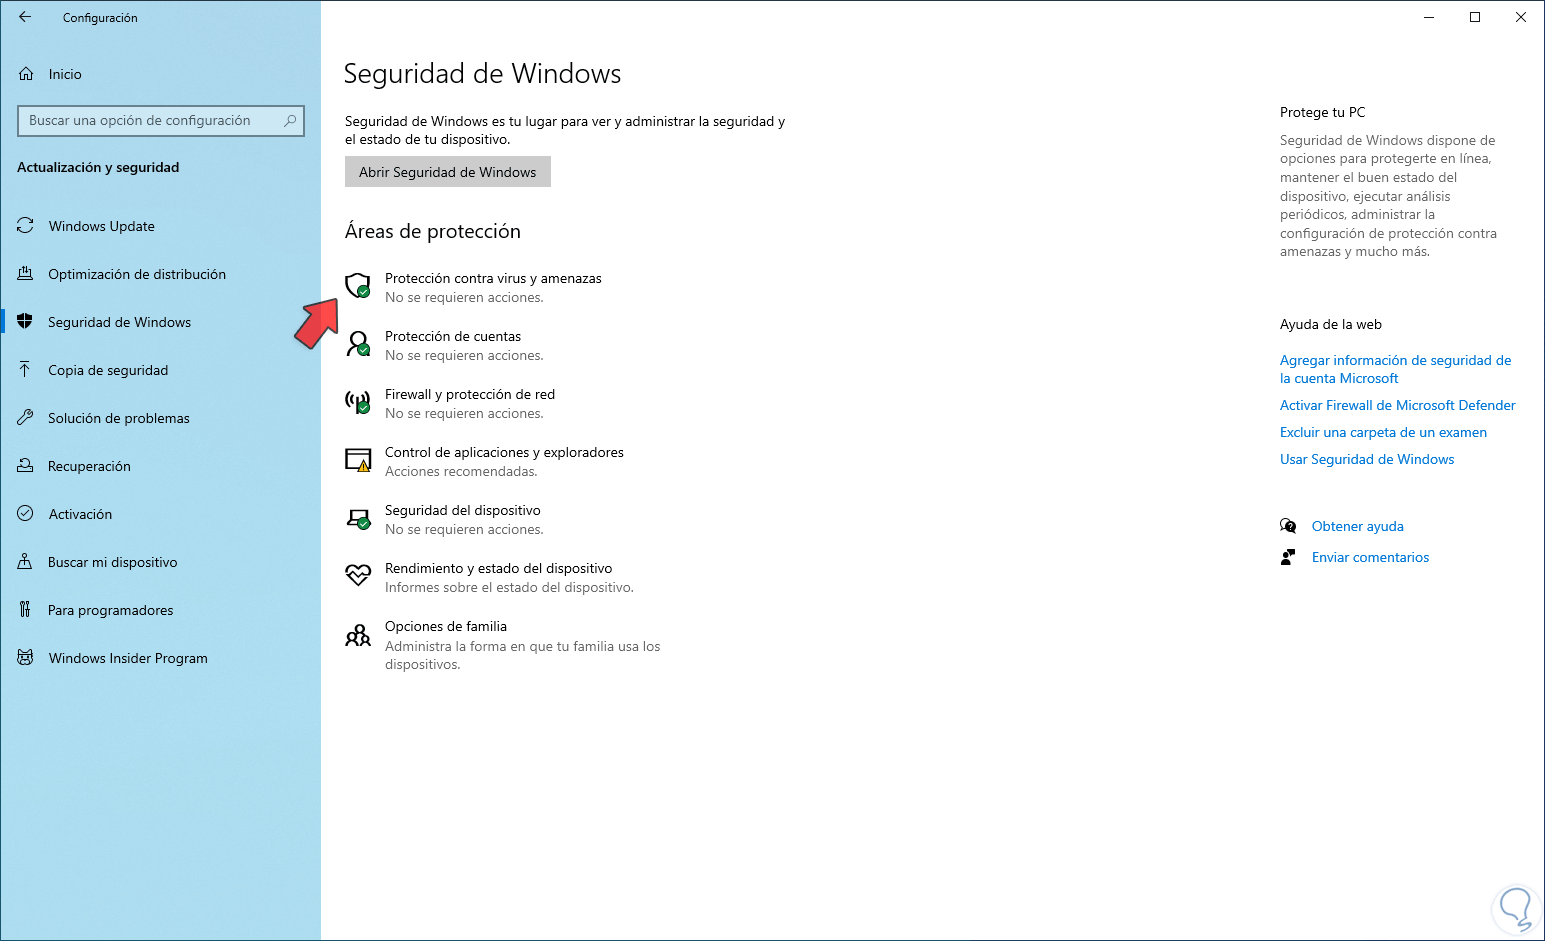This screenshot has width=1545, height=941.
Task: Open Seguridad del dispositivo area
Action: [x=463, y=510]
